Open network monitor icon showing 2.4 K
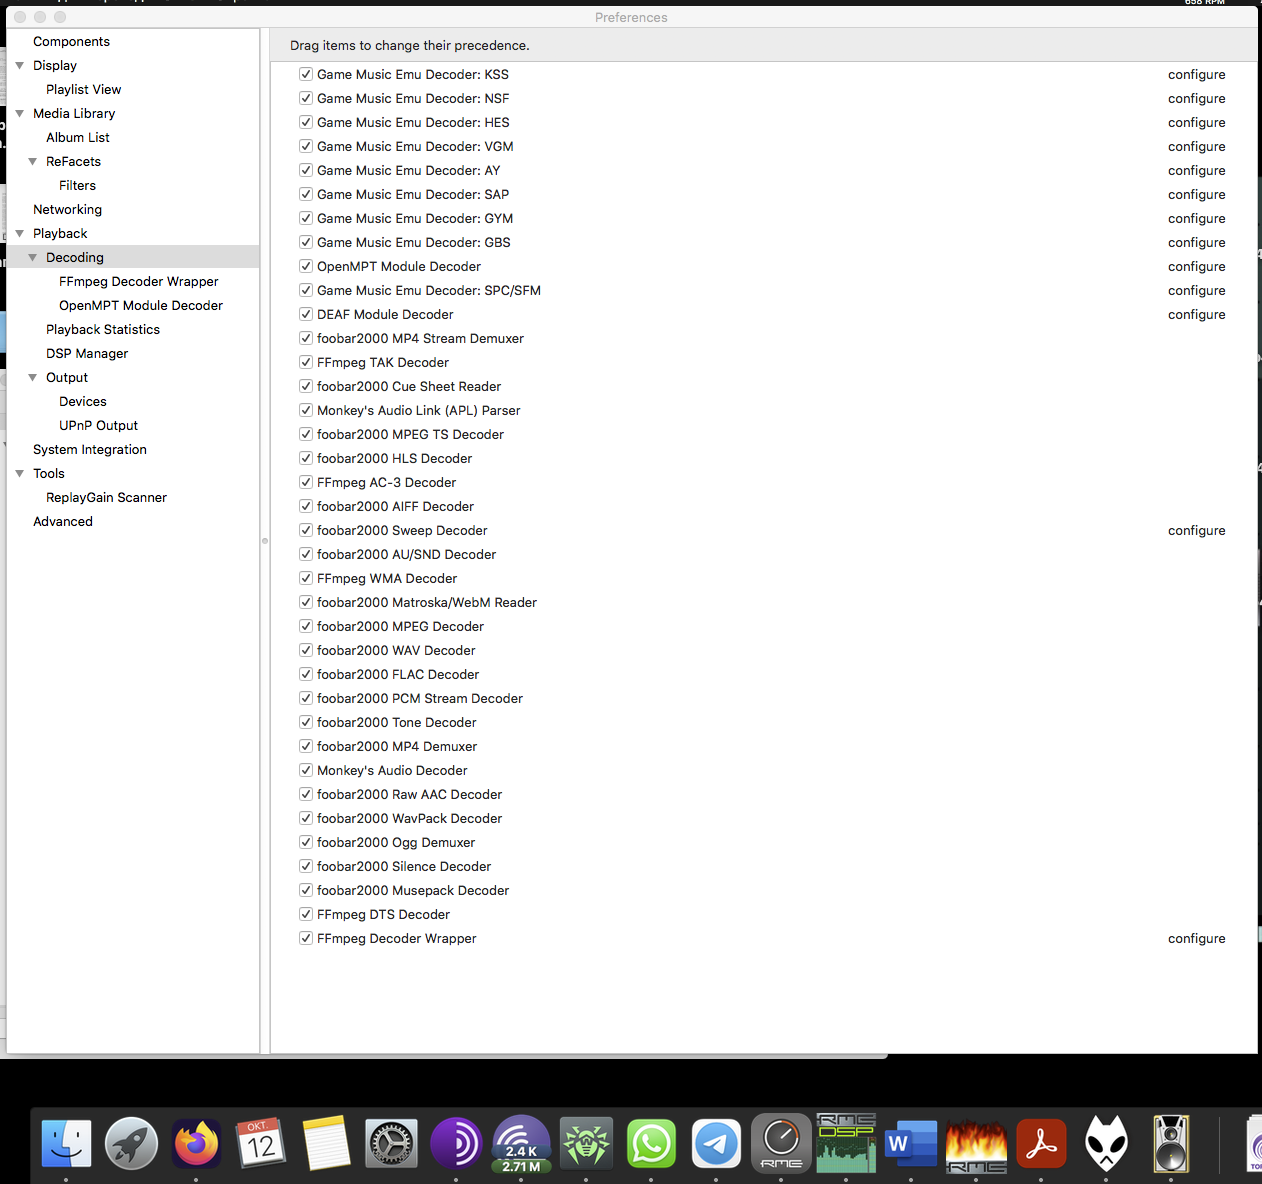The height and width of the screenshot is (1184, 1262). click(521, 1143)
